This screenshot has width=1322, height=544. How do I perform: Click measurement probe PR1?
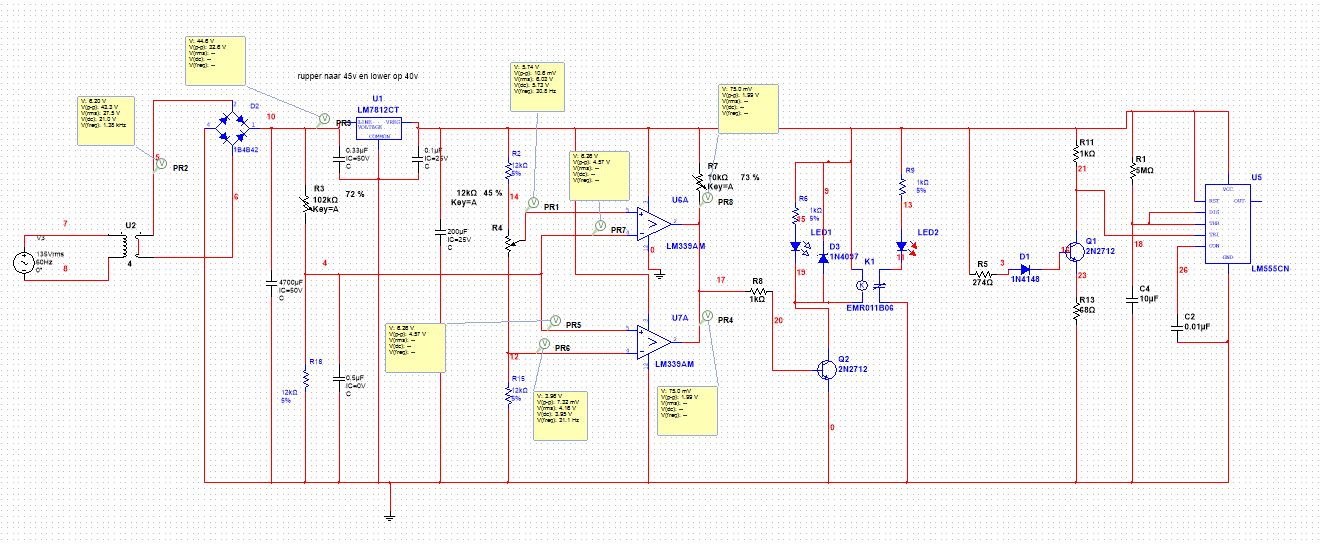(x=532, y=202)
